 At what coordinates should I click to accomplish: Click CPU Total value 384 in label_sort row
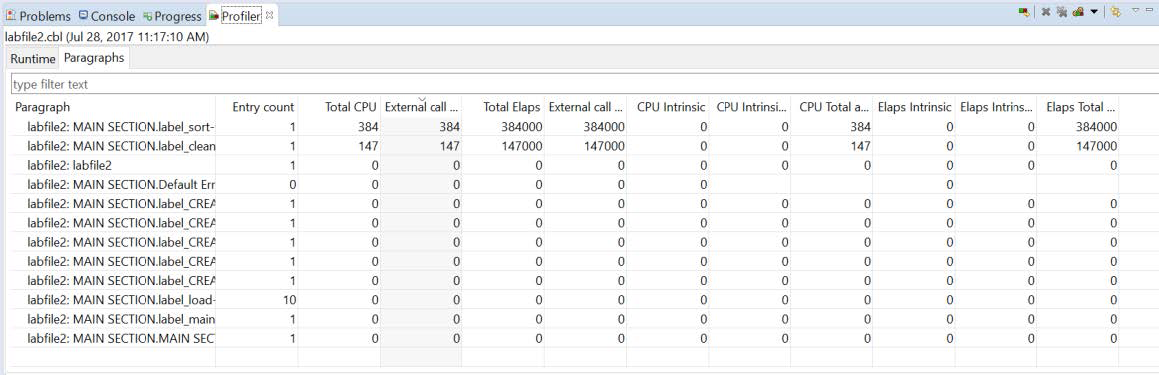pyautogui.click(x=861, y=126)
